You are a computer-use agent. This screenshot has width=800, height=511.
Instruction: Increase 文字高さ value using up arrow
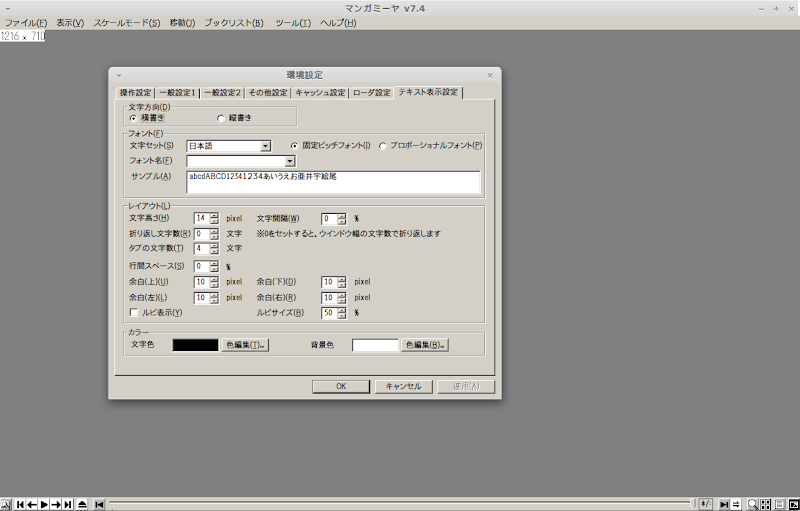coord(215,216)
